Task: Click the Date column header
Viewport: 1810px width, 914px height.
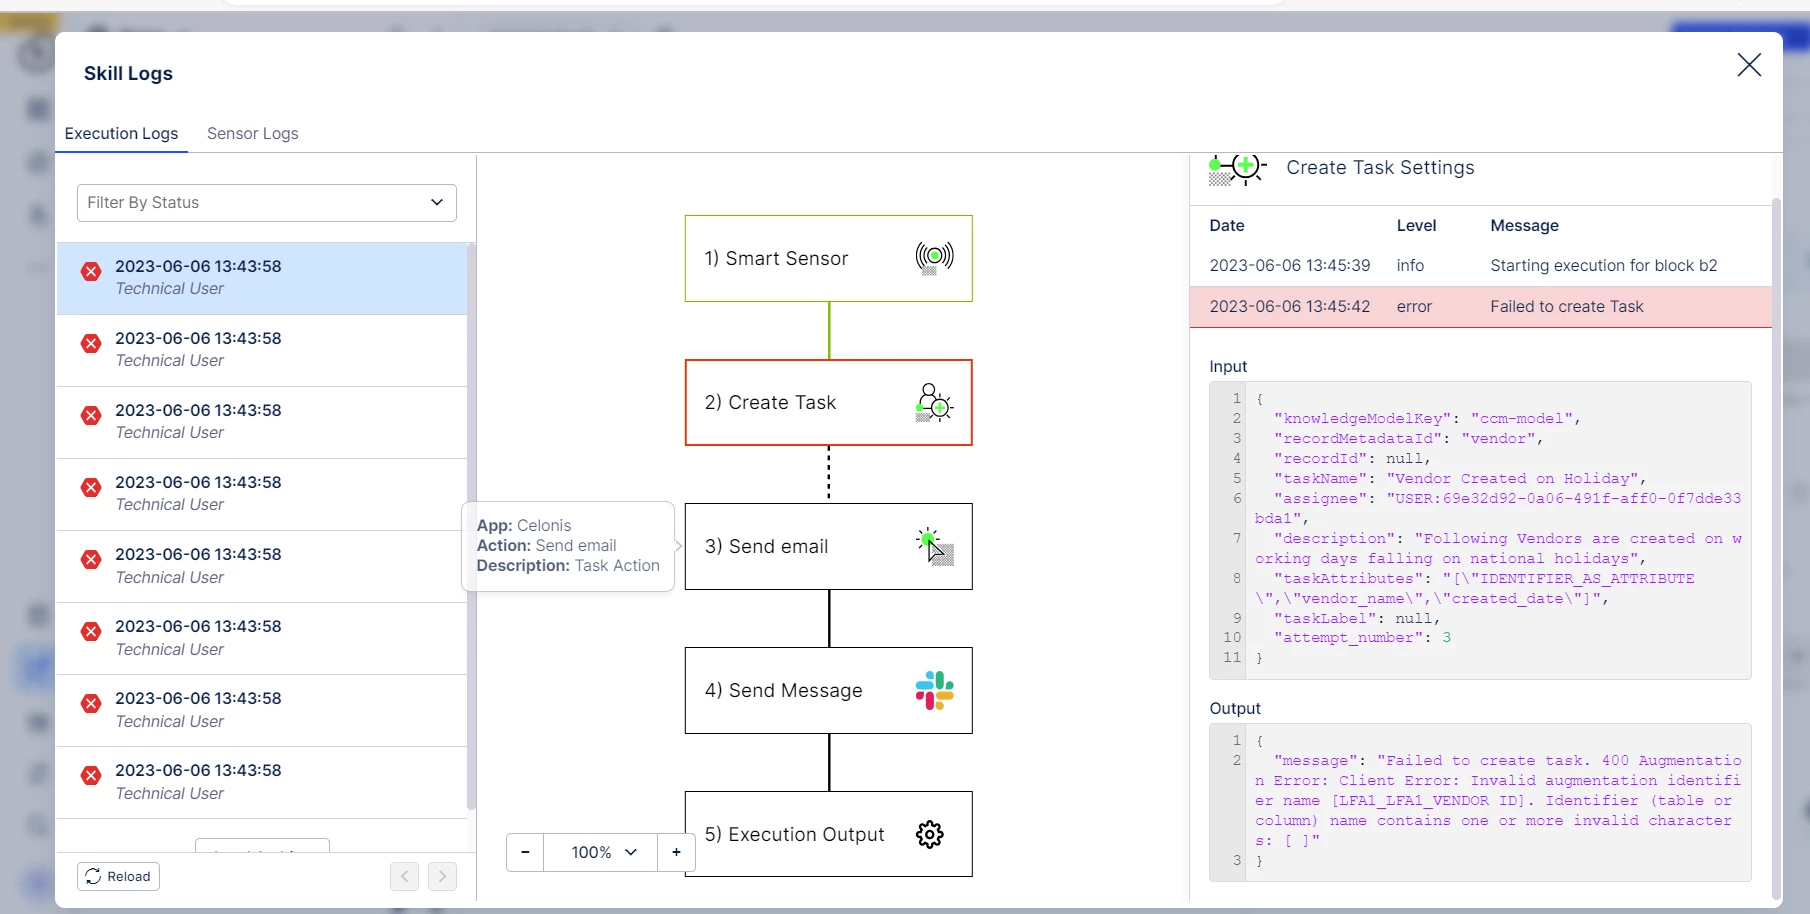Action: [x=1227, y=226]
